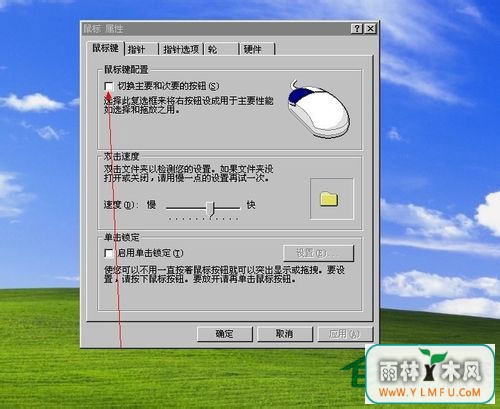Click the "?" help button in title bar
The image size is (500, 409).
(357, 29)
